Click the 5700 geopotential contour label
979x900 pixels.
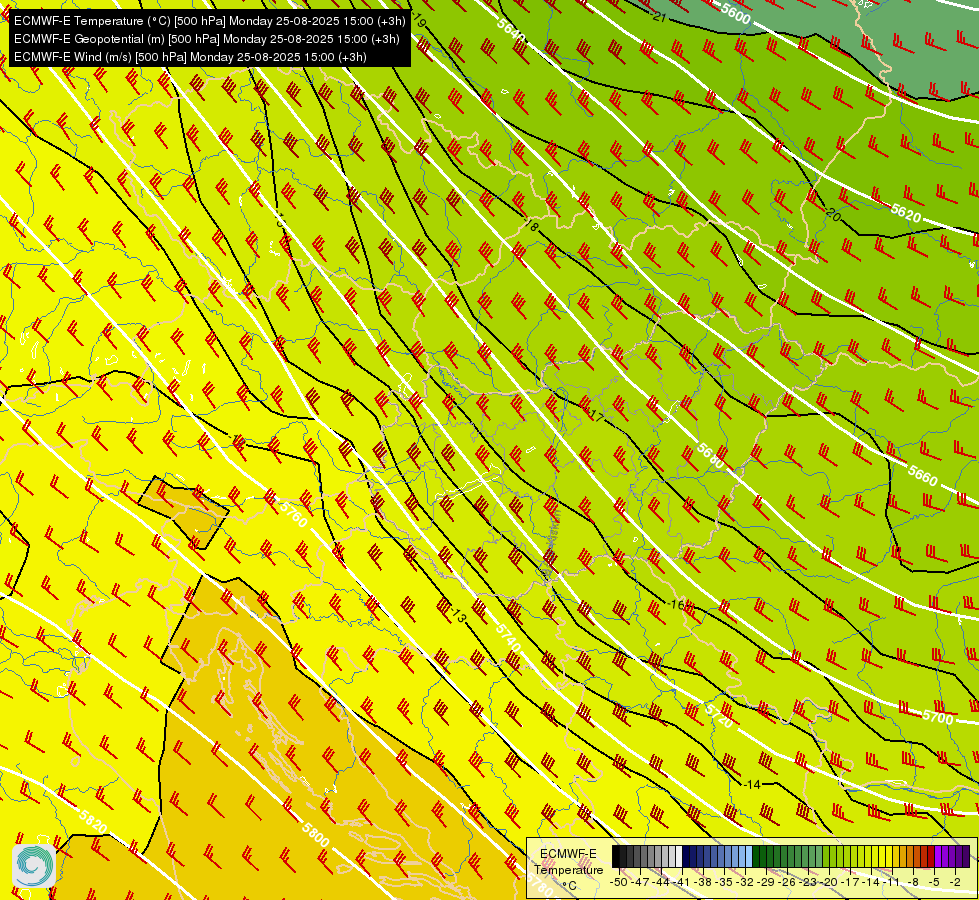(x=938, y=717)
